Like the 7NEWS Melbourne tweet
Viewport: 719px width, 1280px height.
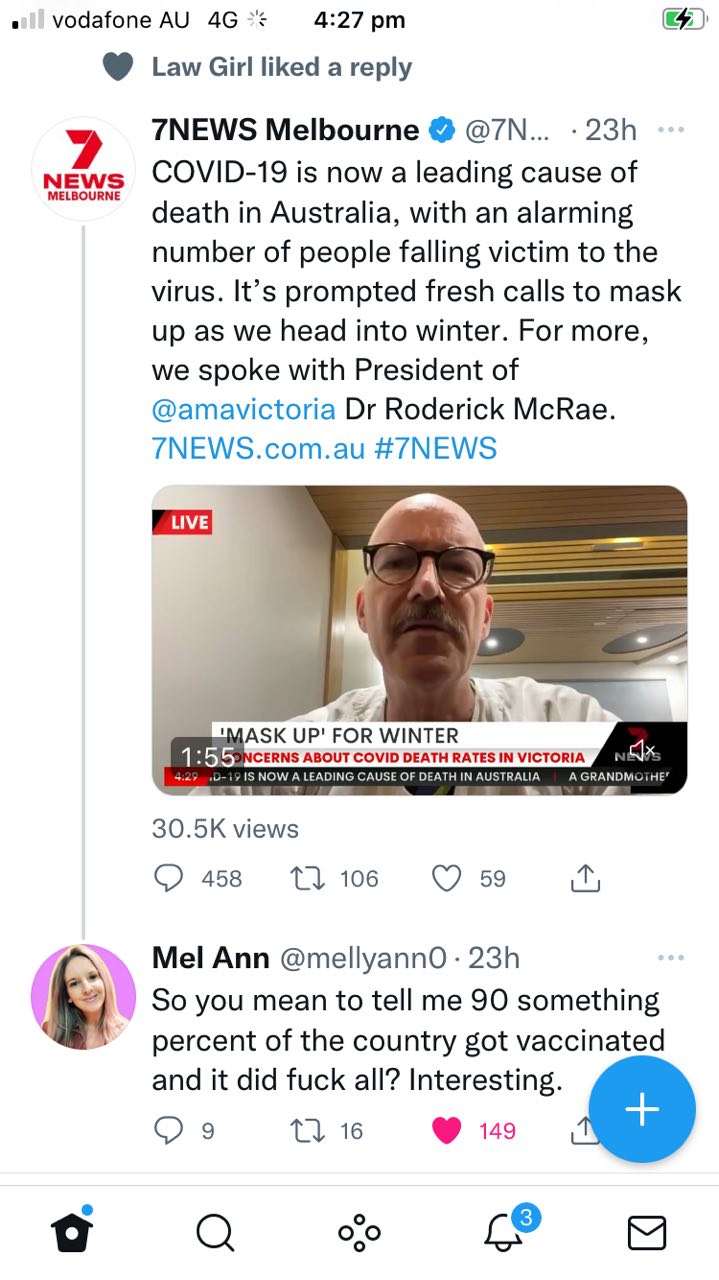pos(446,878)
